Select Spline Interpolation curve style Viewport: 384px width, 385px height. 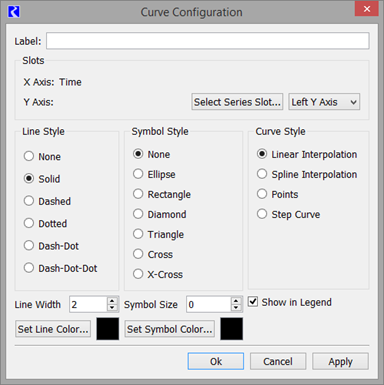pos(307,174)
